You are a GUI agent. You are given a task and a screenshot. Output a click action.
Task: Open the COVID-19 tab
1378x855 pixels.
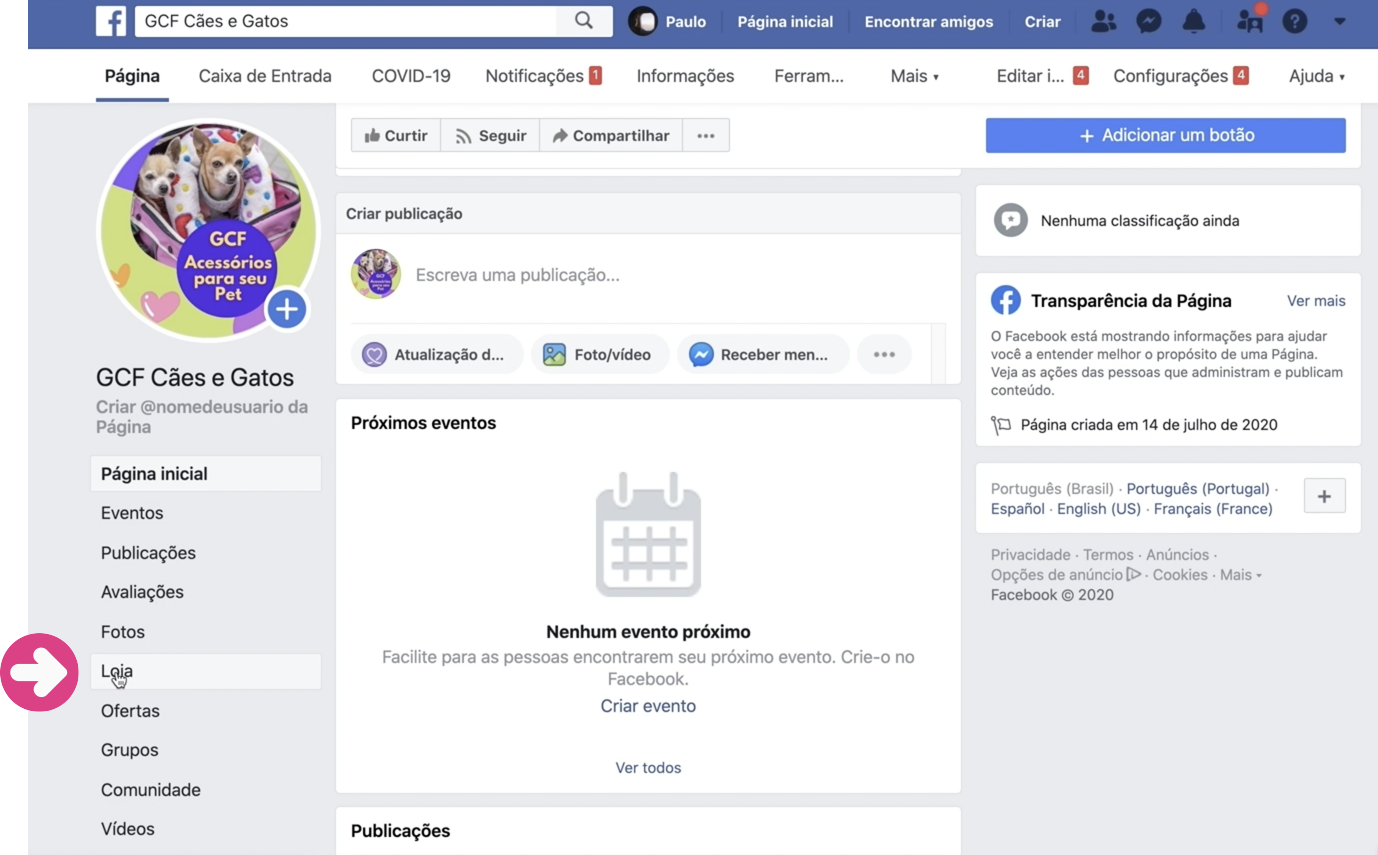(411, 76)
